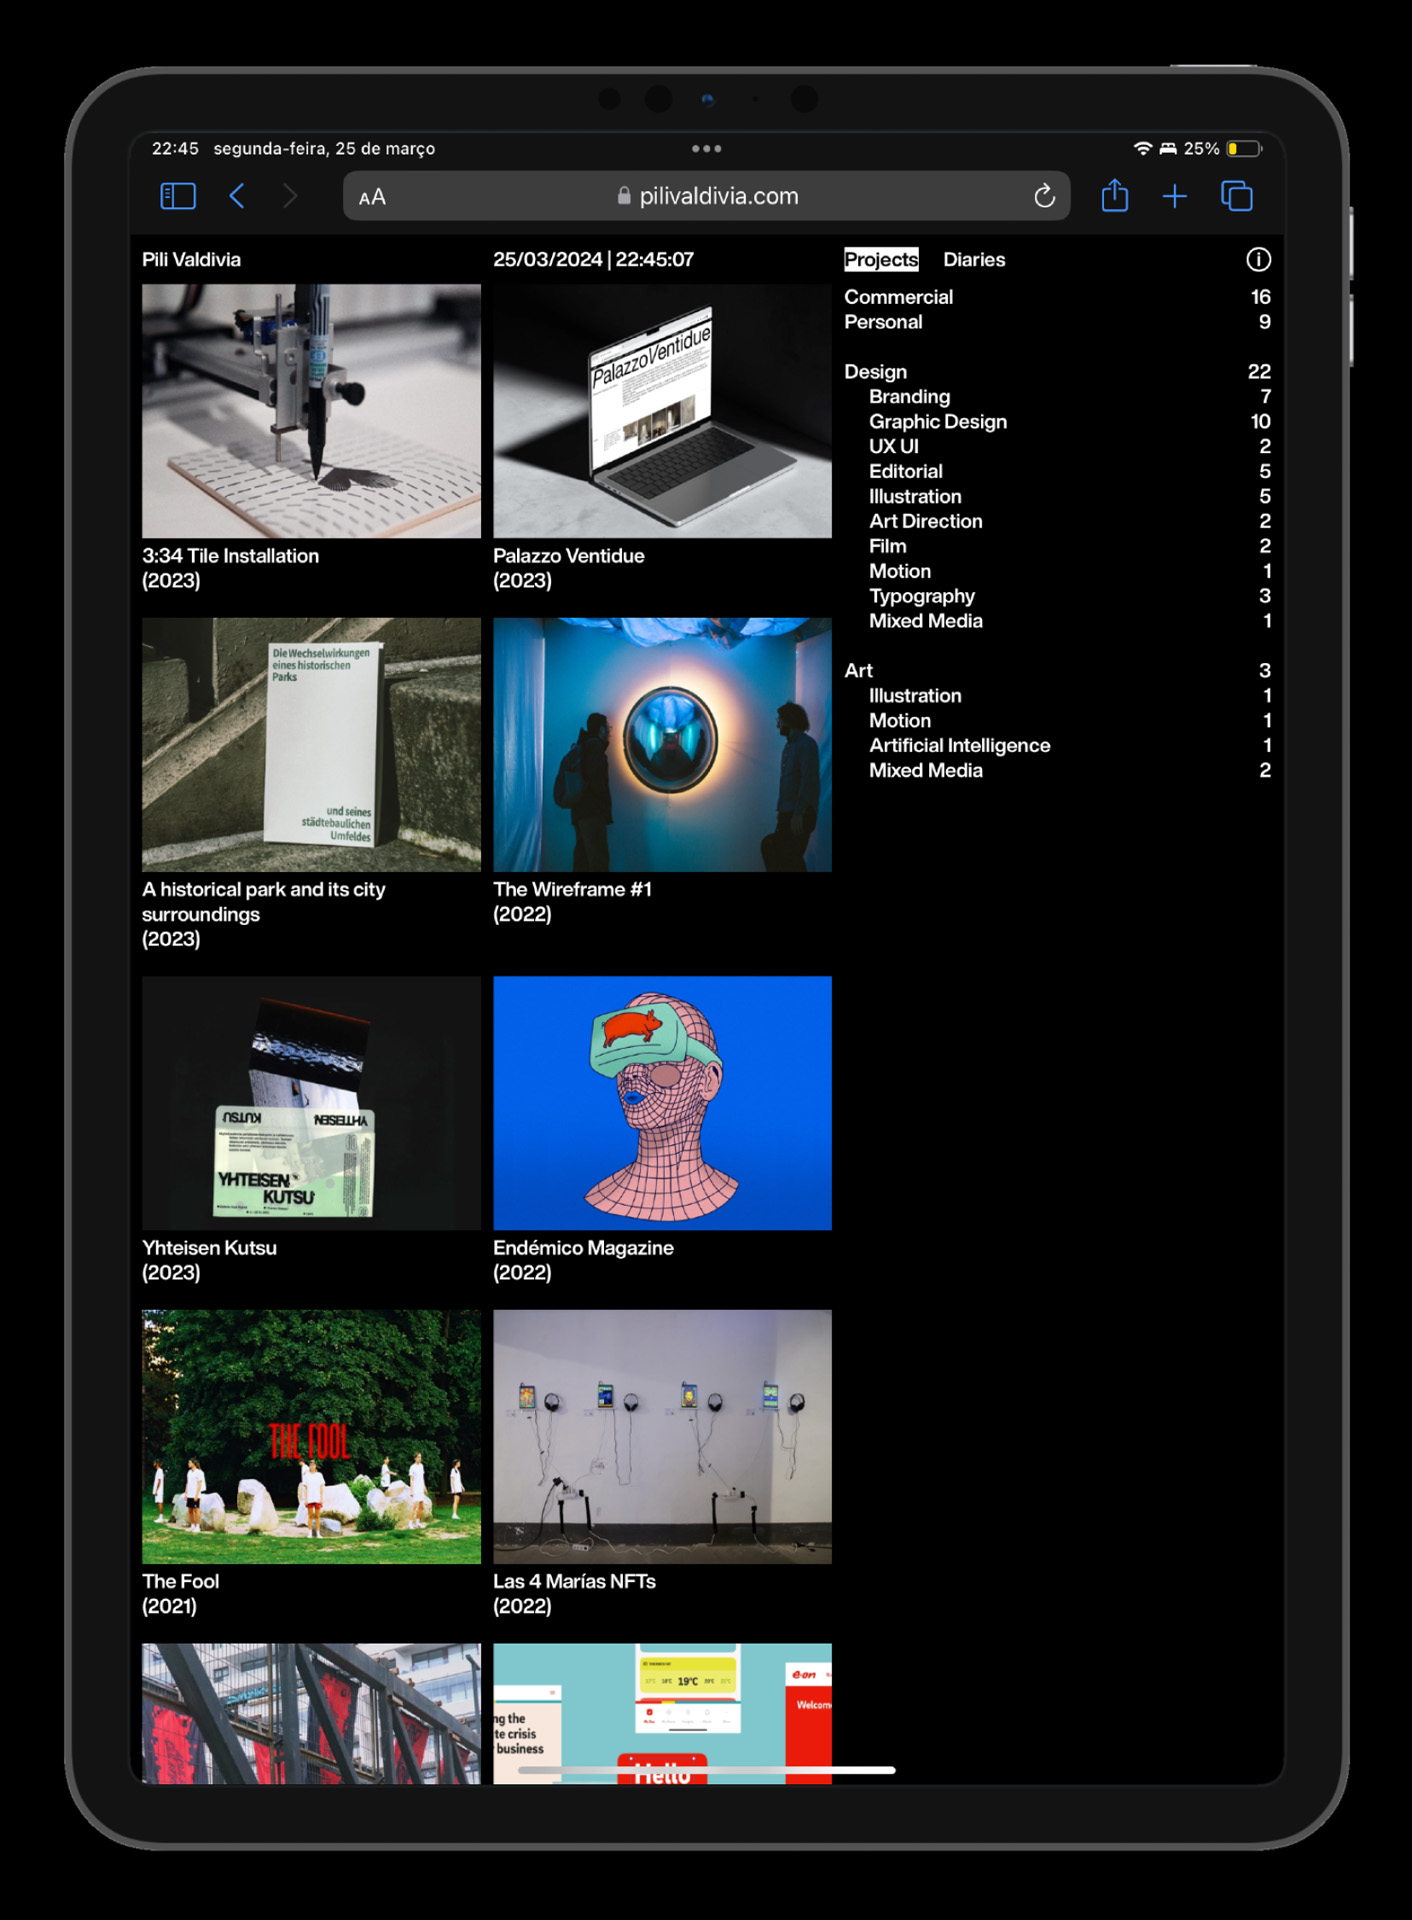Open the share sheet icon
The image size is (1412, 1920).
click(x=1114, y=196)
